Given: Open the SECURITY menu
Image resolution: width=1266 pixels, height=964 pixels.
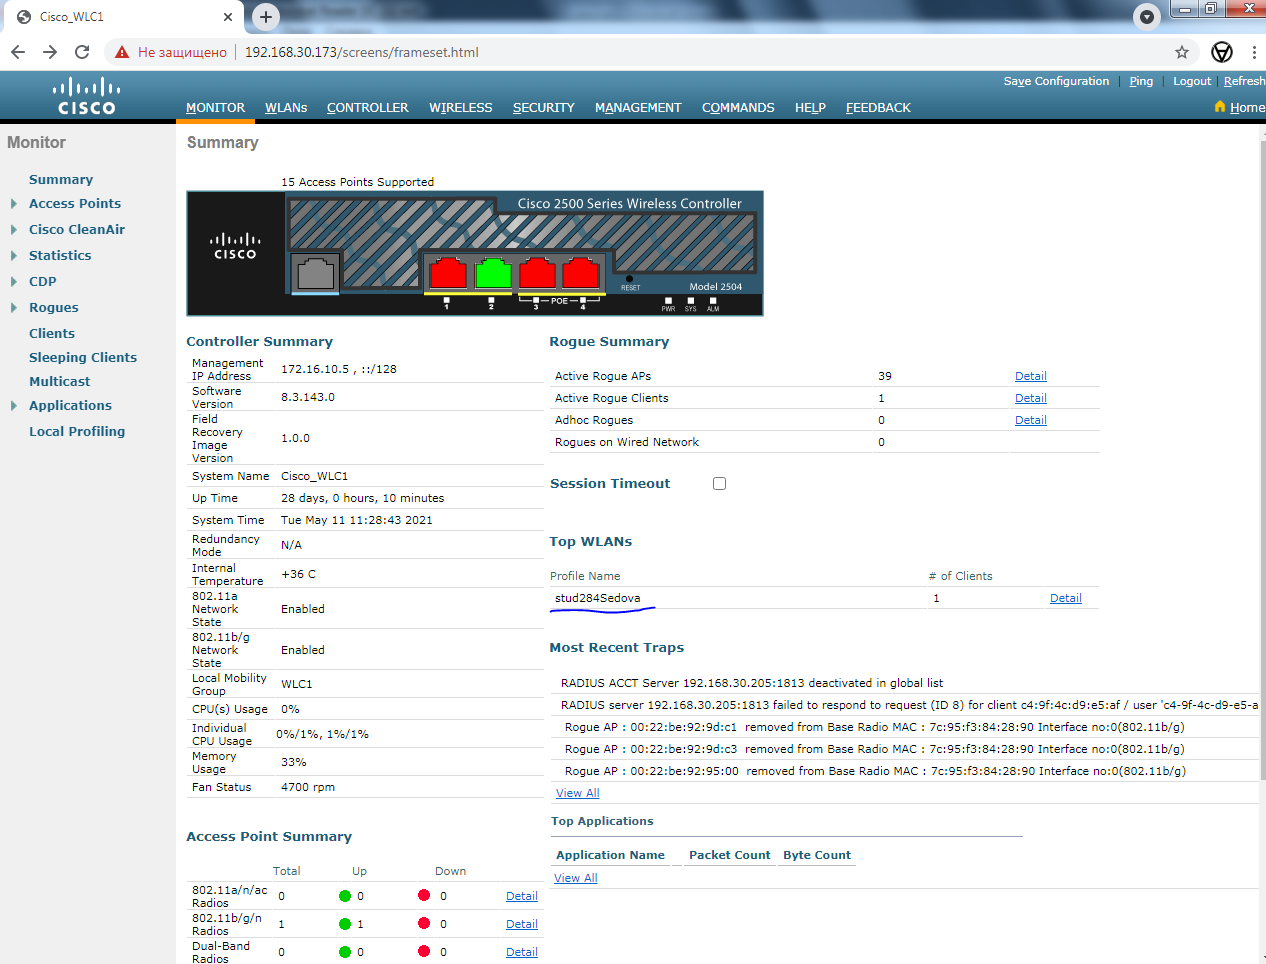Looking at the screenshot, I should [543, 108].
